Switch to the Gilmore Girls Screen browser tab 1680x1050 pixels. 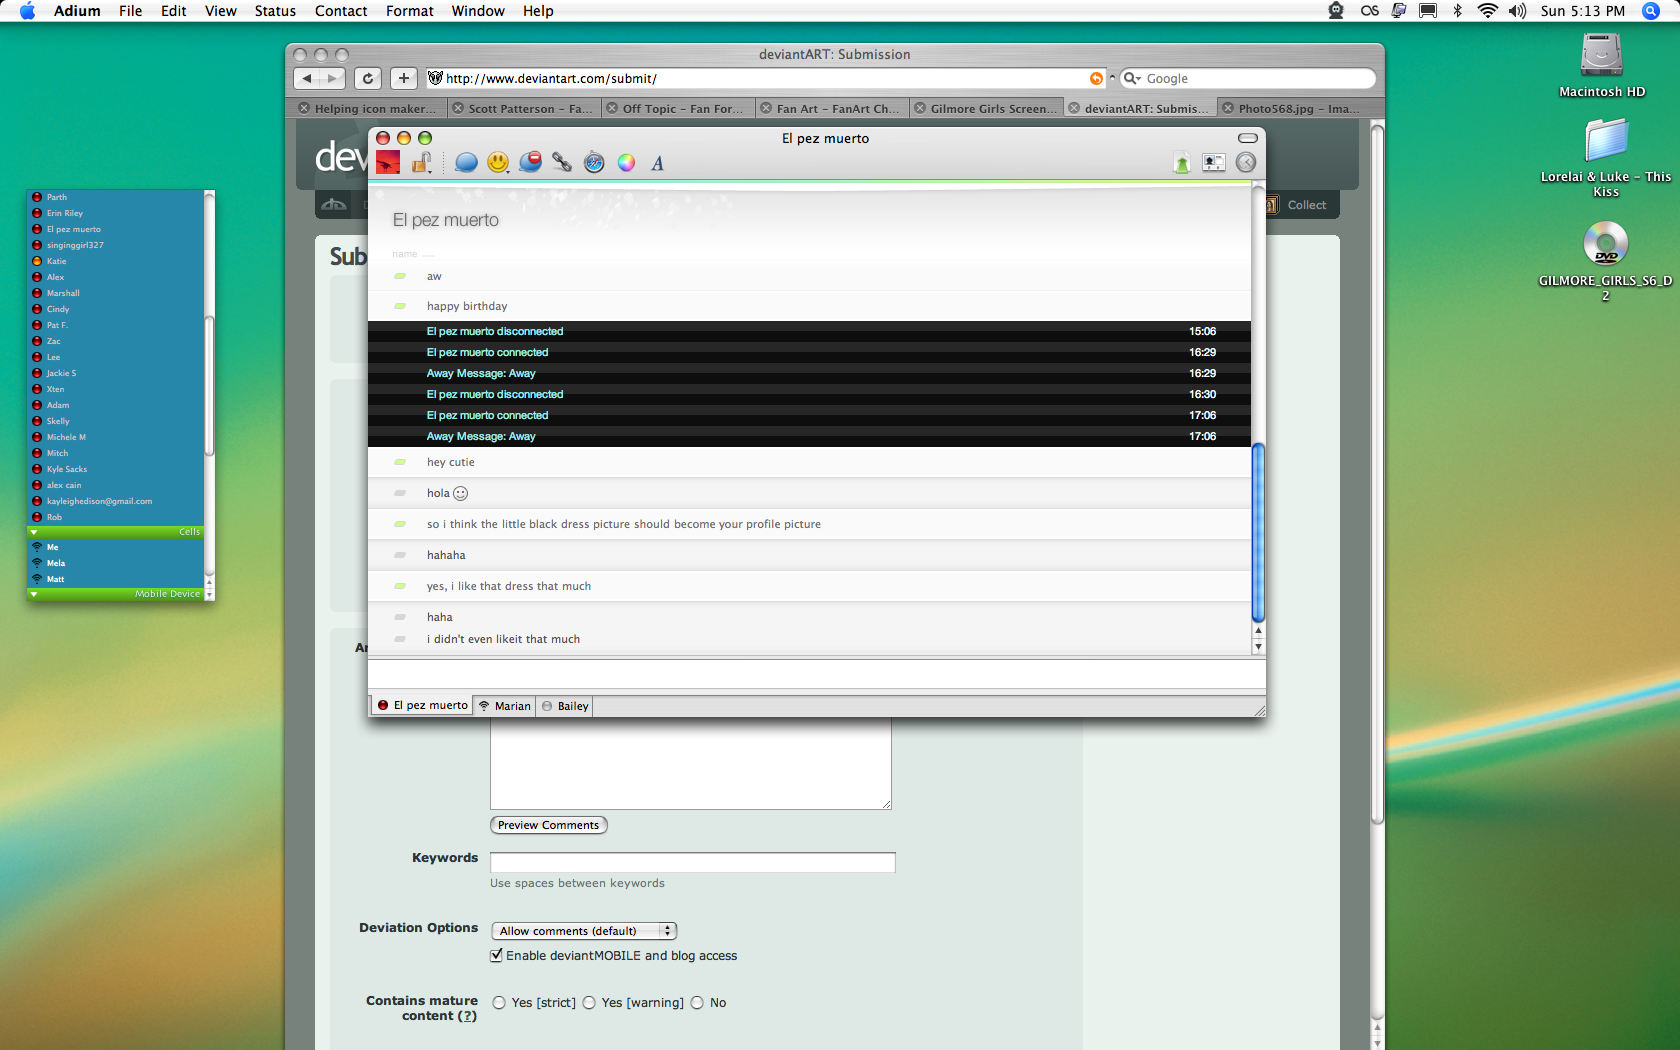pyautogui.click(x=988, y=108)
